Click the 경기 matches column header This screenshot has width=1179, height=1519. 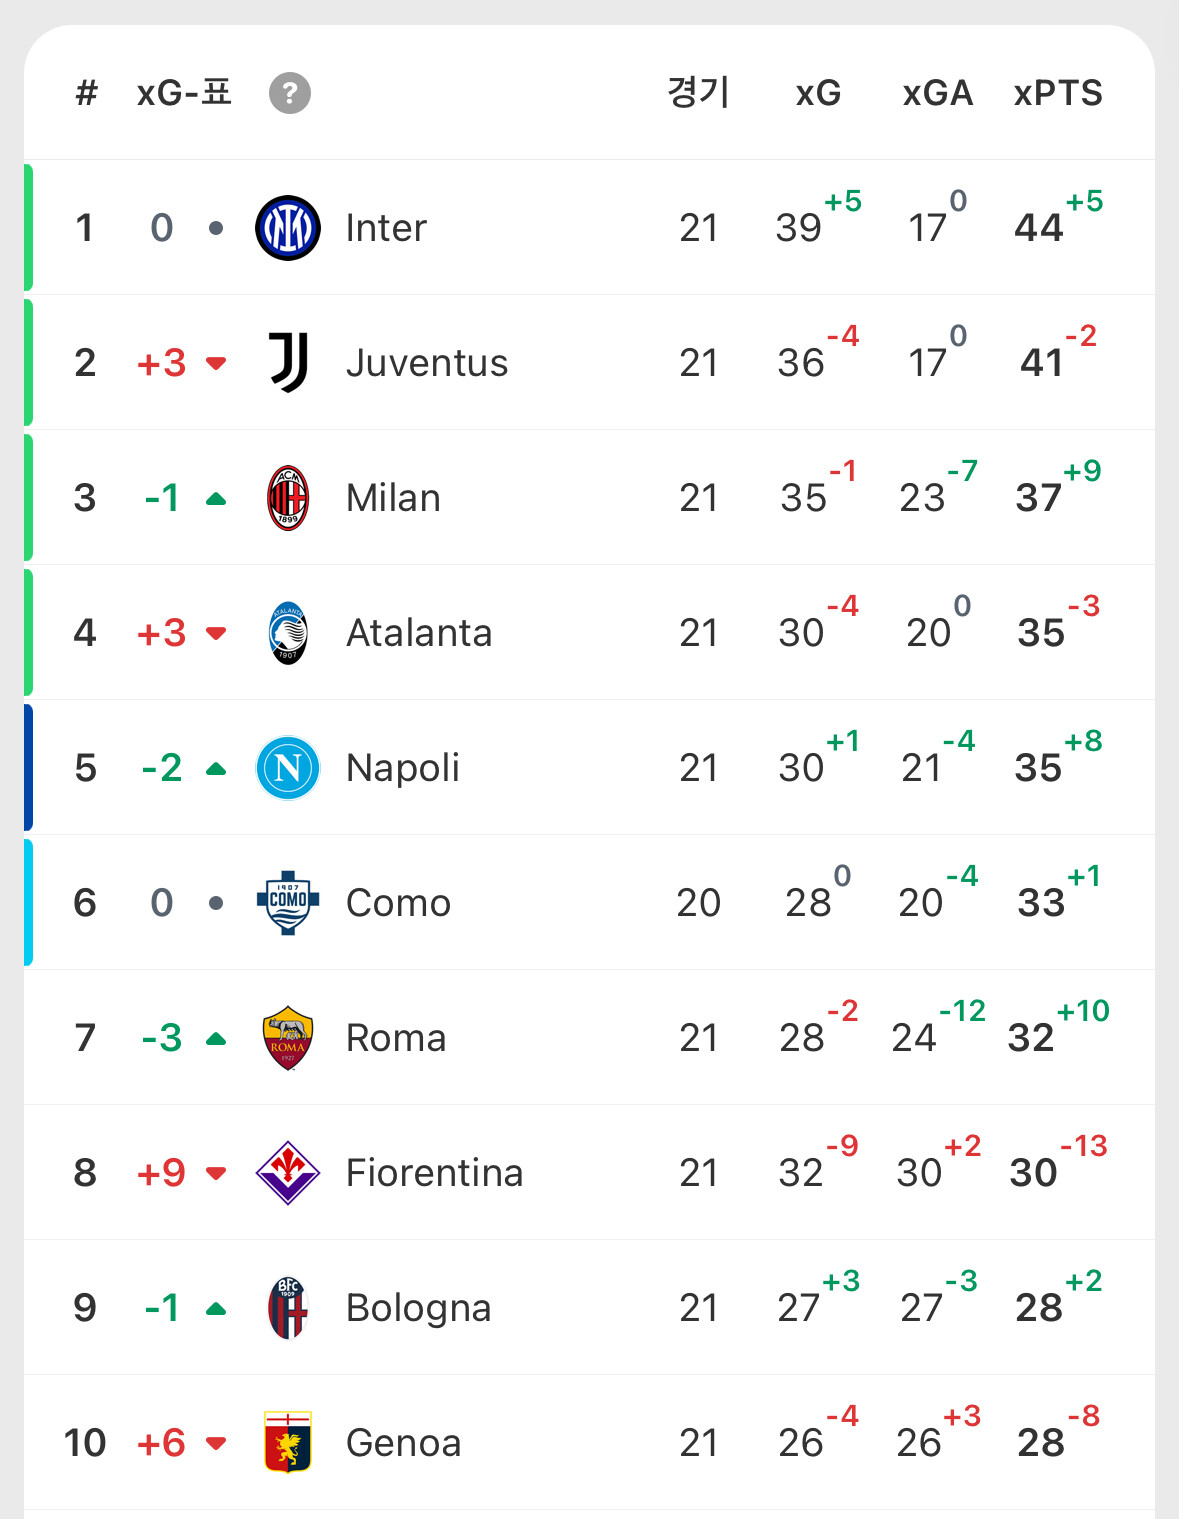click(x=698, y=93)
